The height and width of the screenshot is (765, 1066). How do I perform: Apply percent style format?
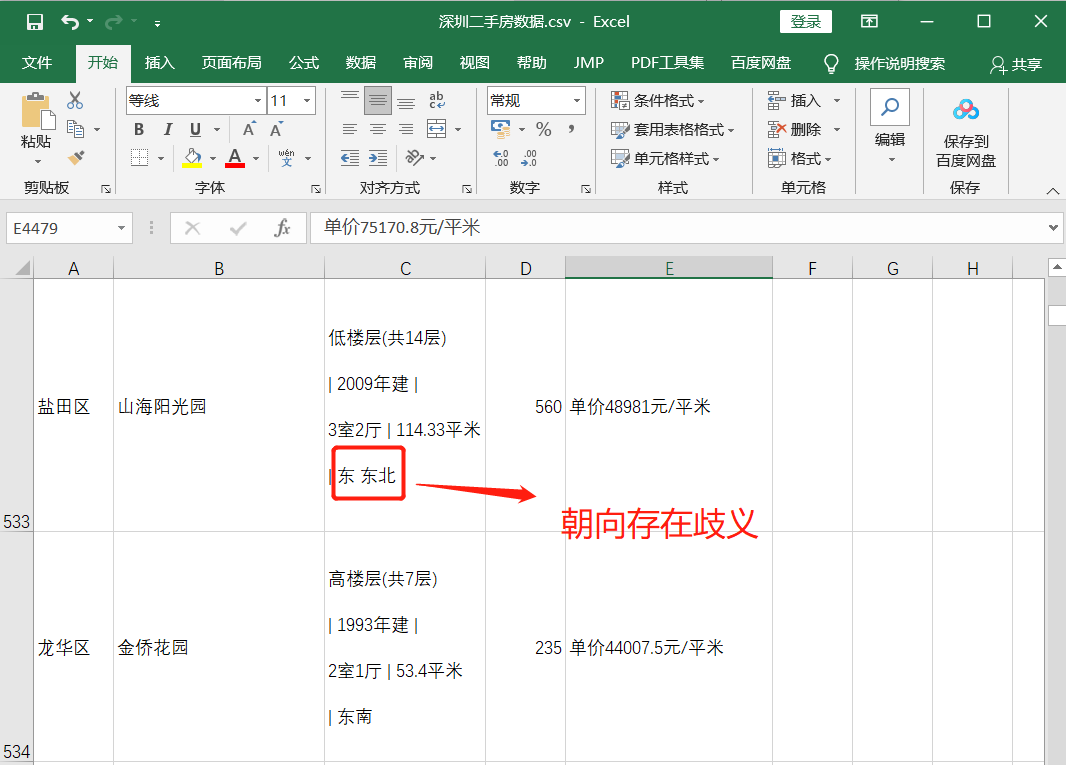point(543,129)
